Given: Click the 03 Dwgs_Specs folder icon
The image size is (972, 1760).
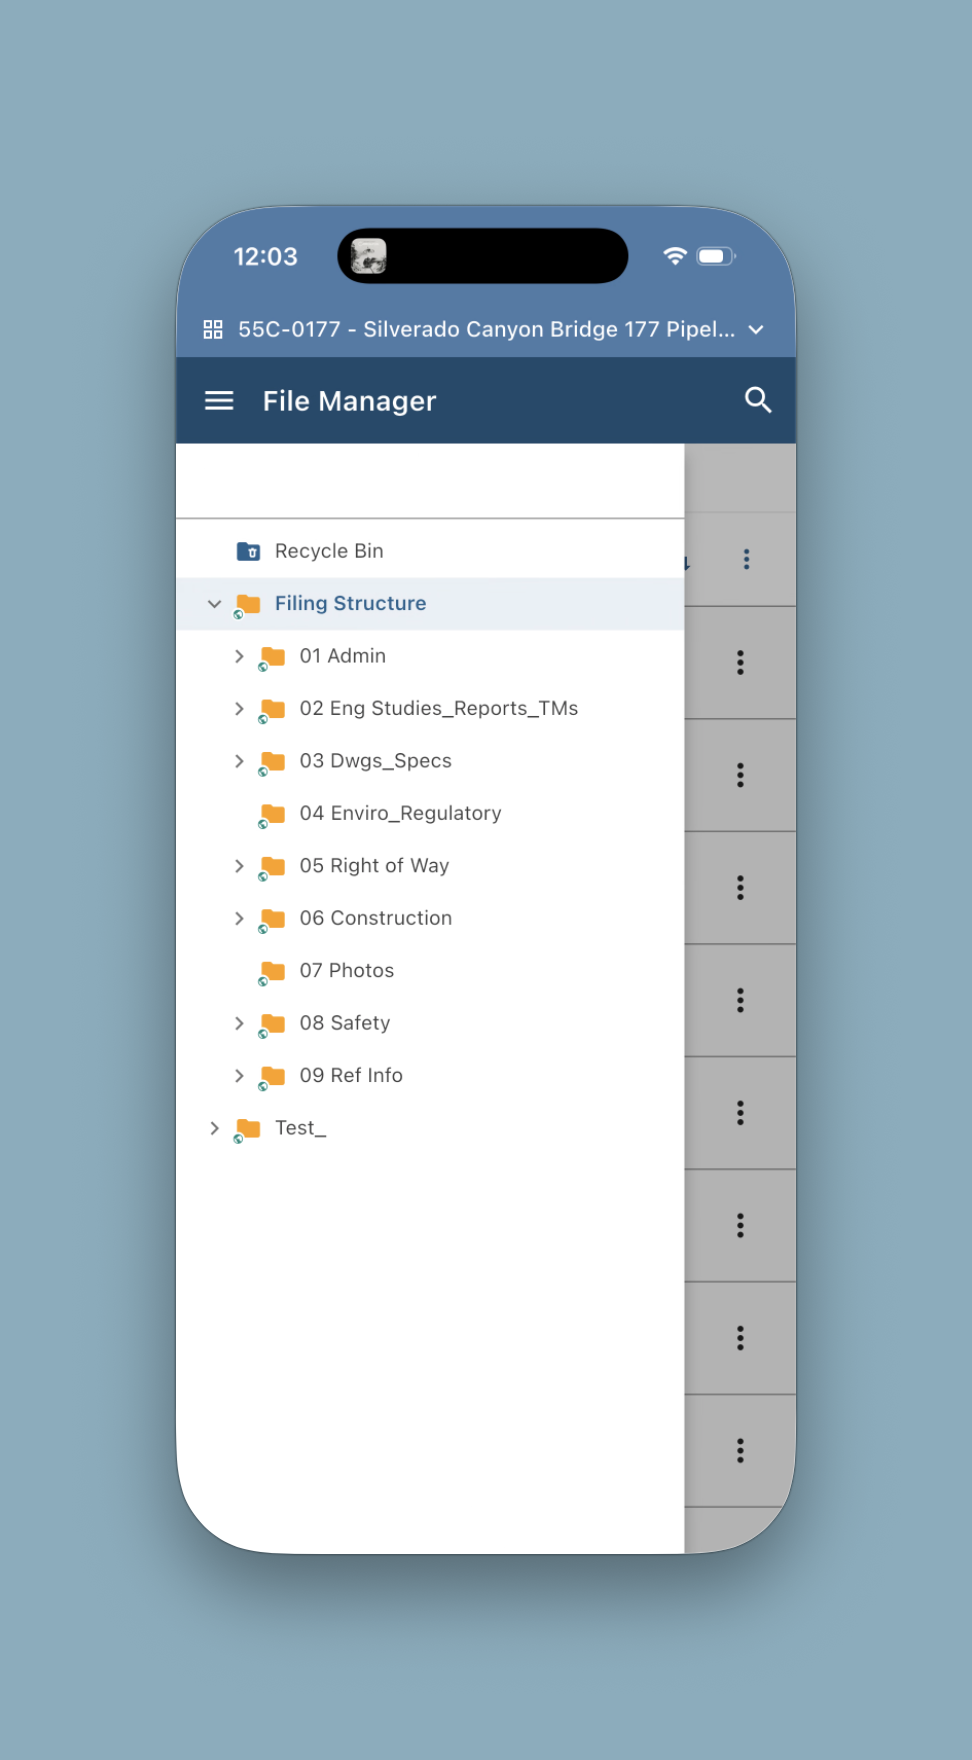Looking at the screenshot, I should pyautogui.click(x=272, y=762).
